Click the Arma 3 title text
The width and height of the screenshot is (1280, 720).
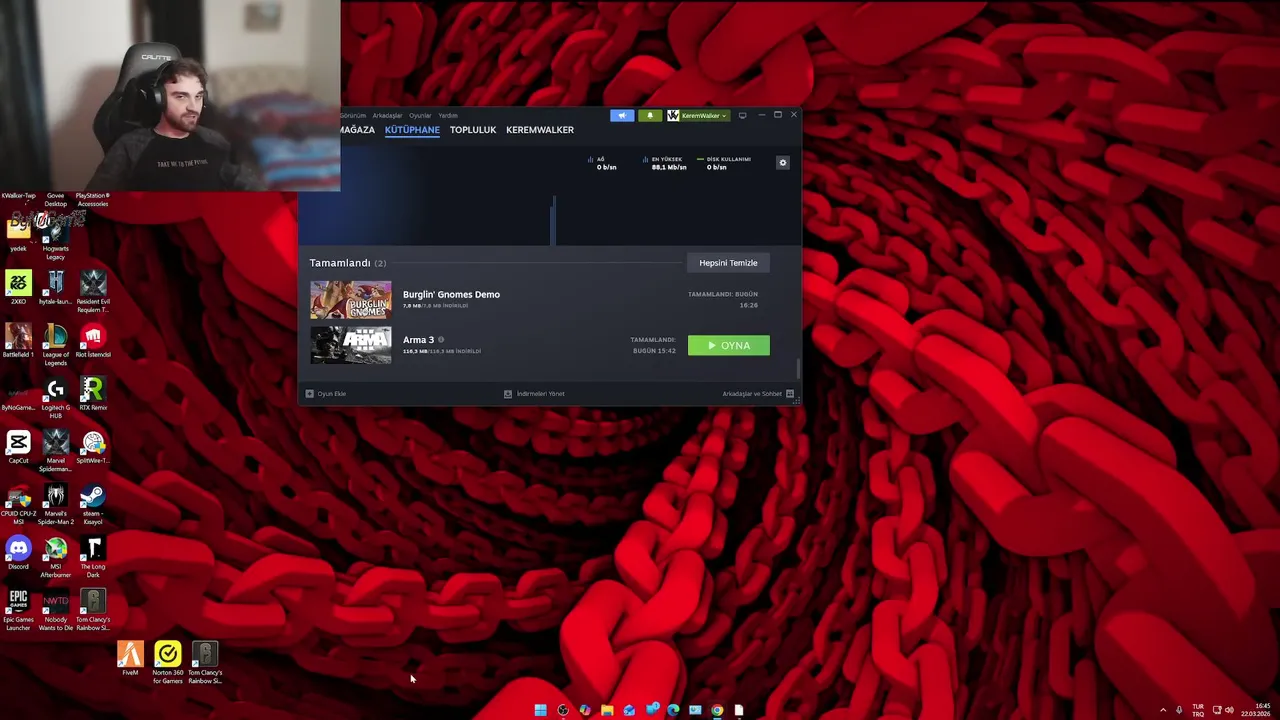coord(418,340)
